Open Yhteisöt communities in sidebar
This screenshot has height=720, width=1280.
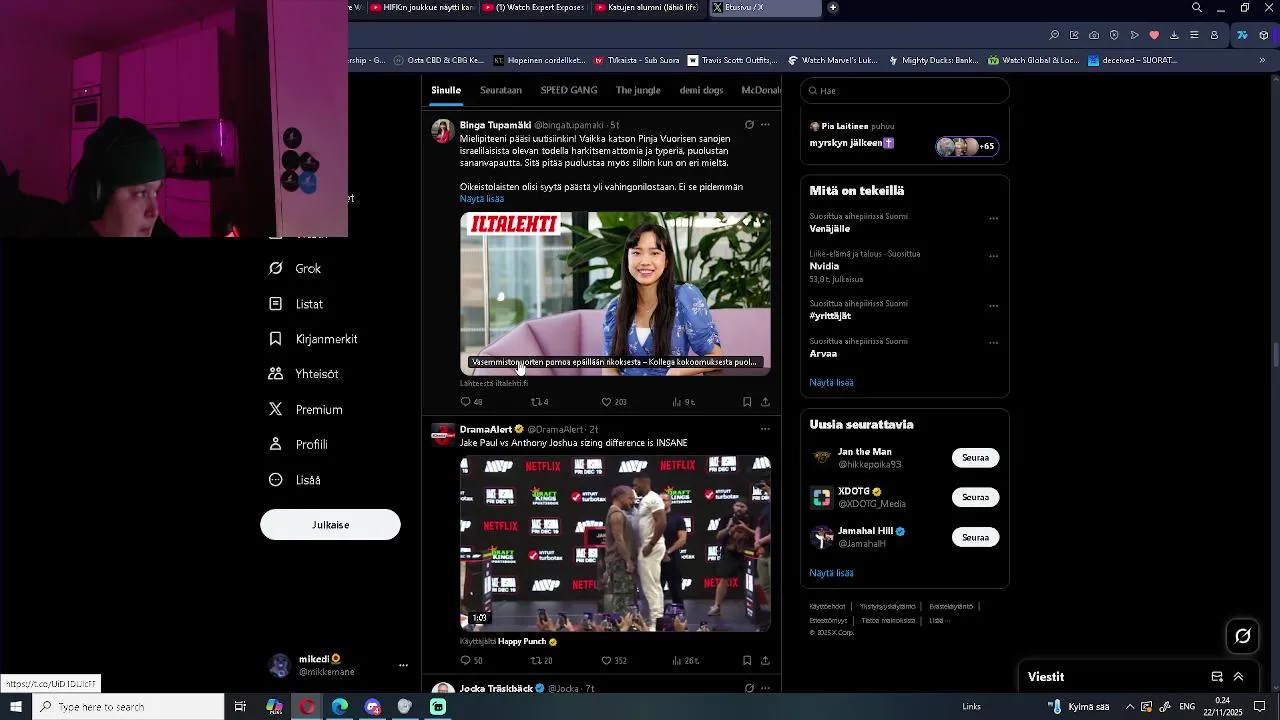click(x=303, y=374)
